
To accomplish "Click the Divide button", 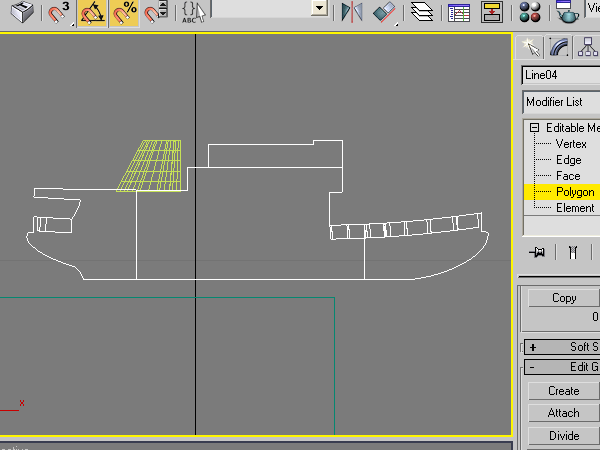I will coord(564,436).
